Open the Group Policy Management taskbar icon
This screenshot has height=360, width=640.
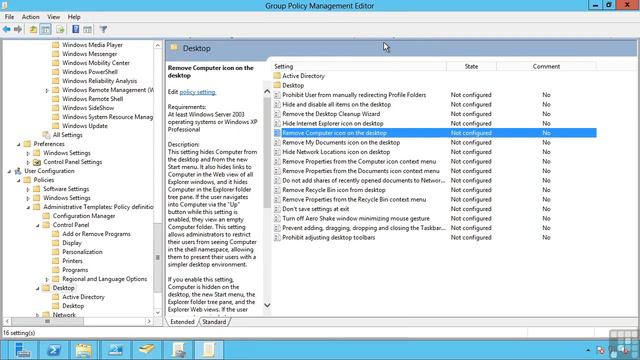(178, 350)
